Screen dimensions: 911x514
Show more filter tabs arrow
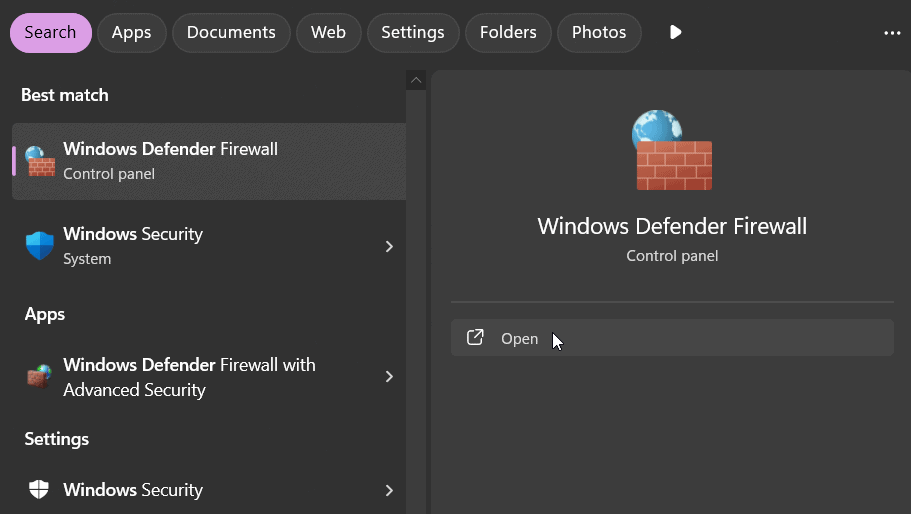click(675, 32)
